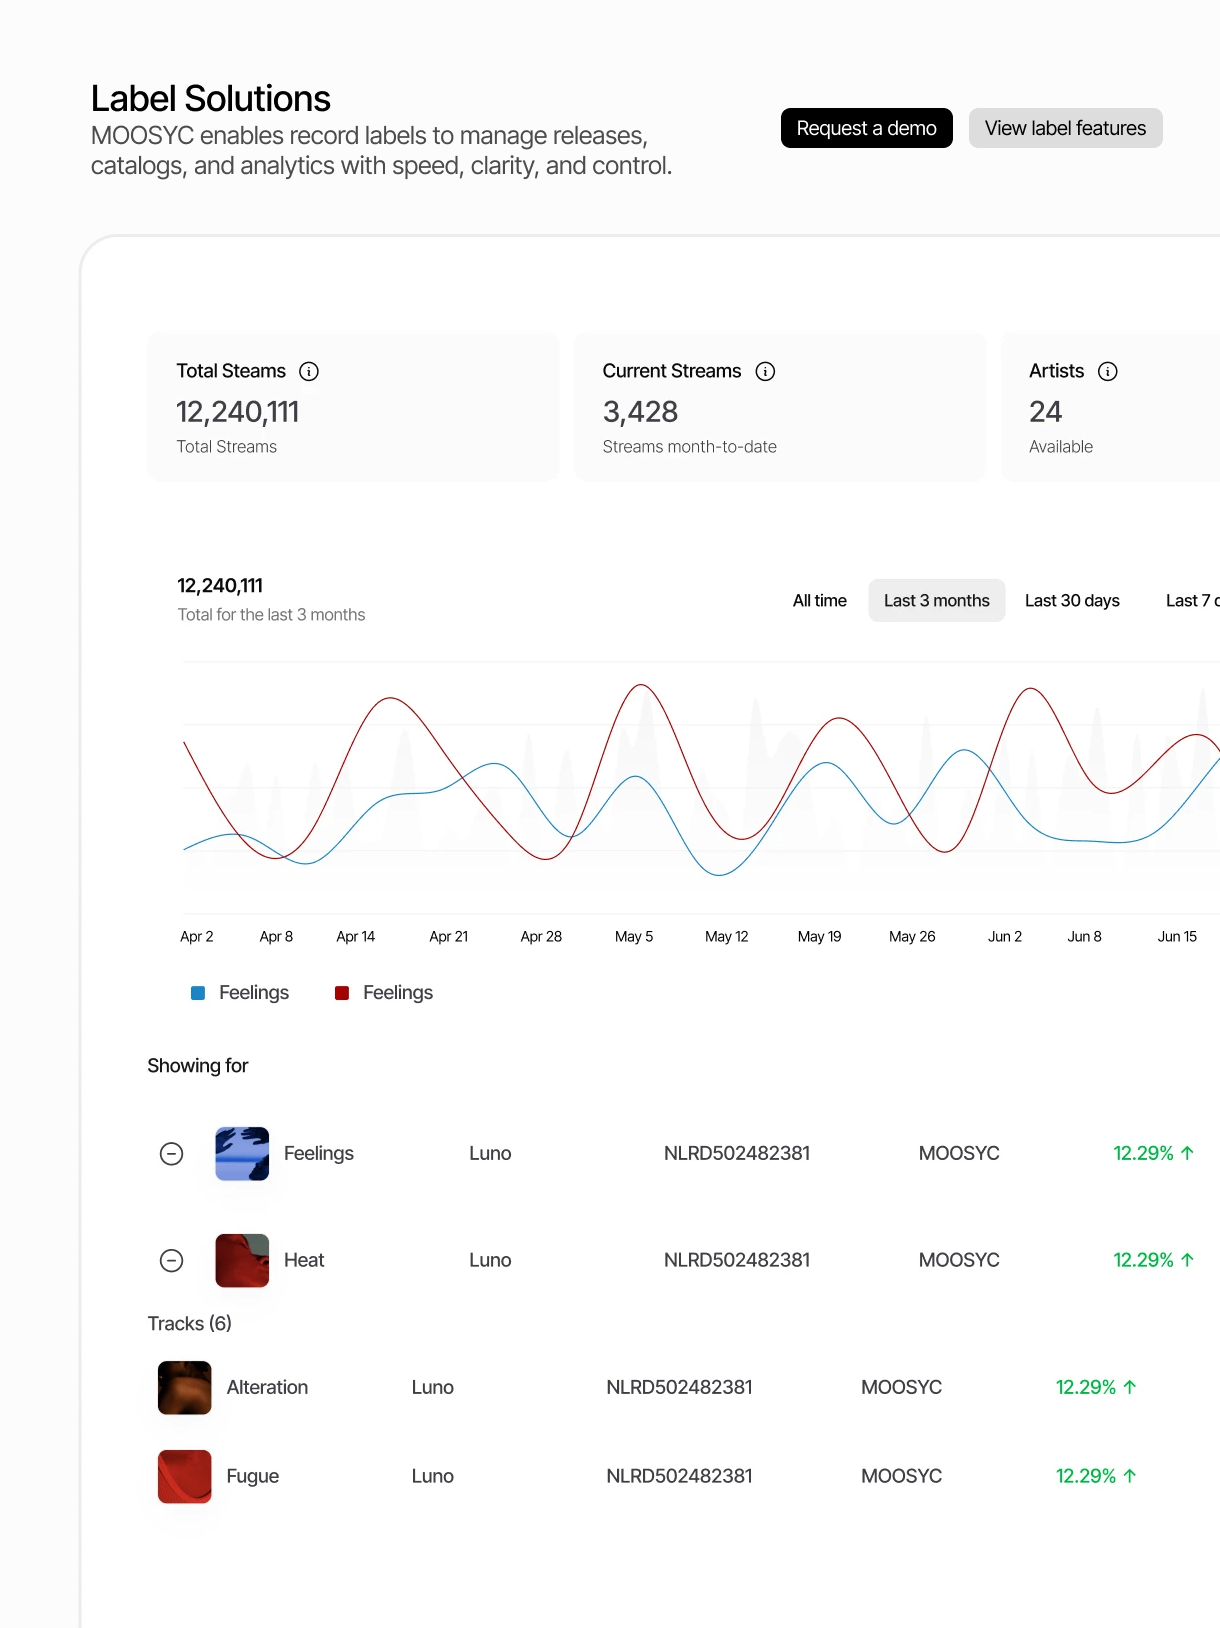Click MOOSYC label in Heat row
Screen dimensions: 1220x1628
coord(959,1260)
